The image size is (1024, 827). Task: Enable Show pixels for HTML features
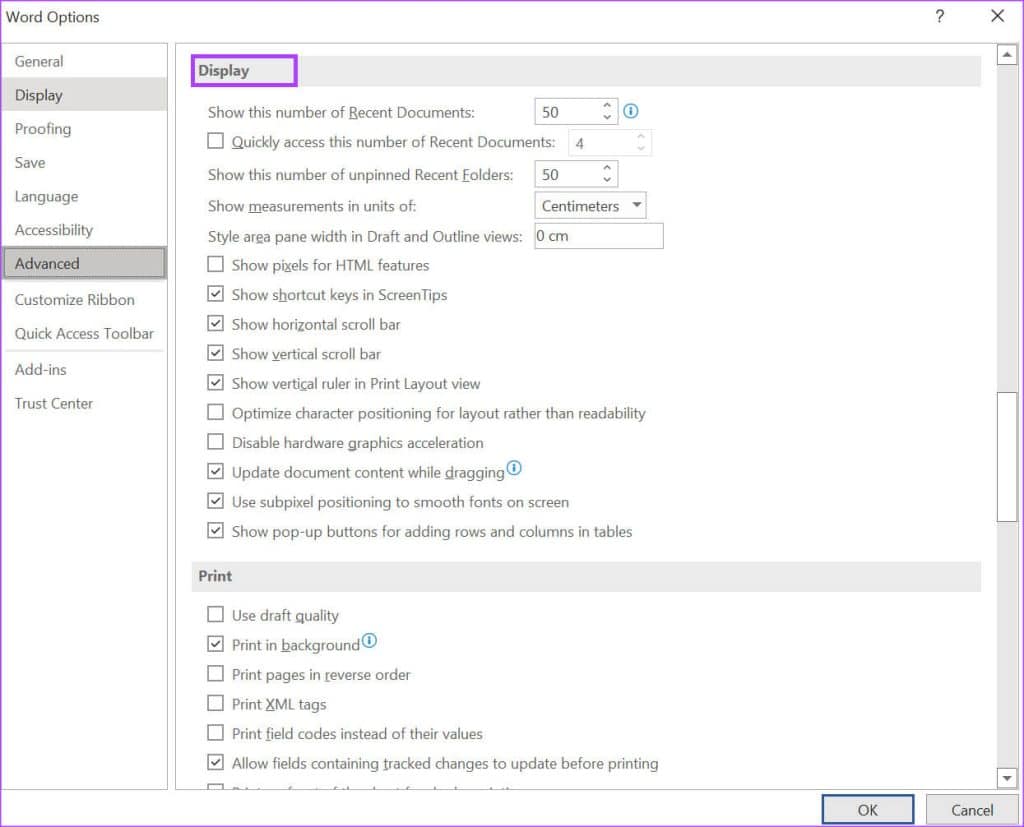tap(215, 264)
